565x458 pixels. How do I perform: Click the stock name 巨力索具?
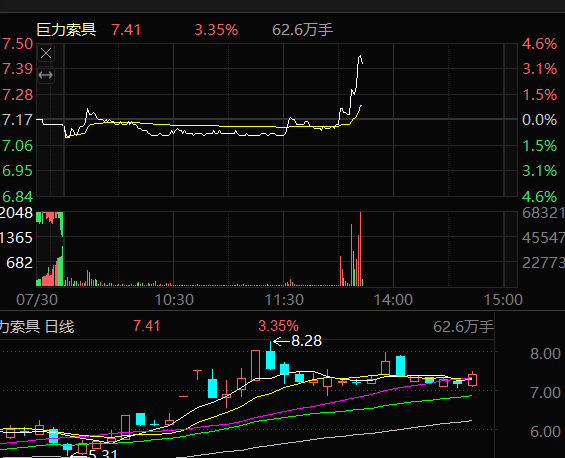click(x=66, y=30)
